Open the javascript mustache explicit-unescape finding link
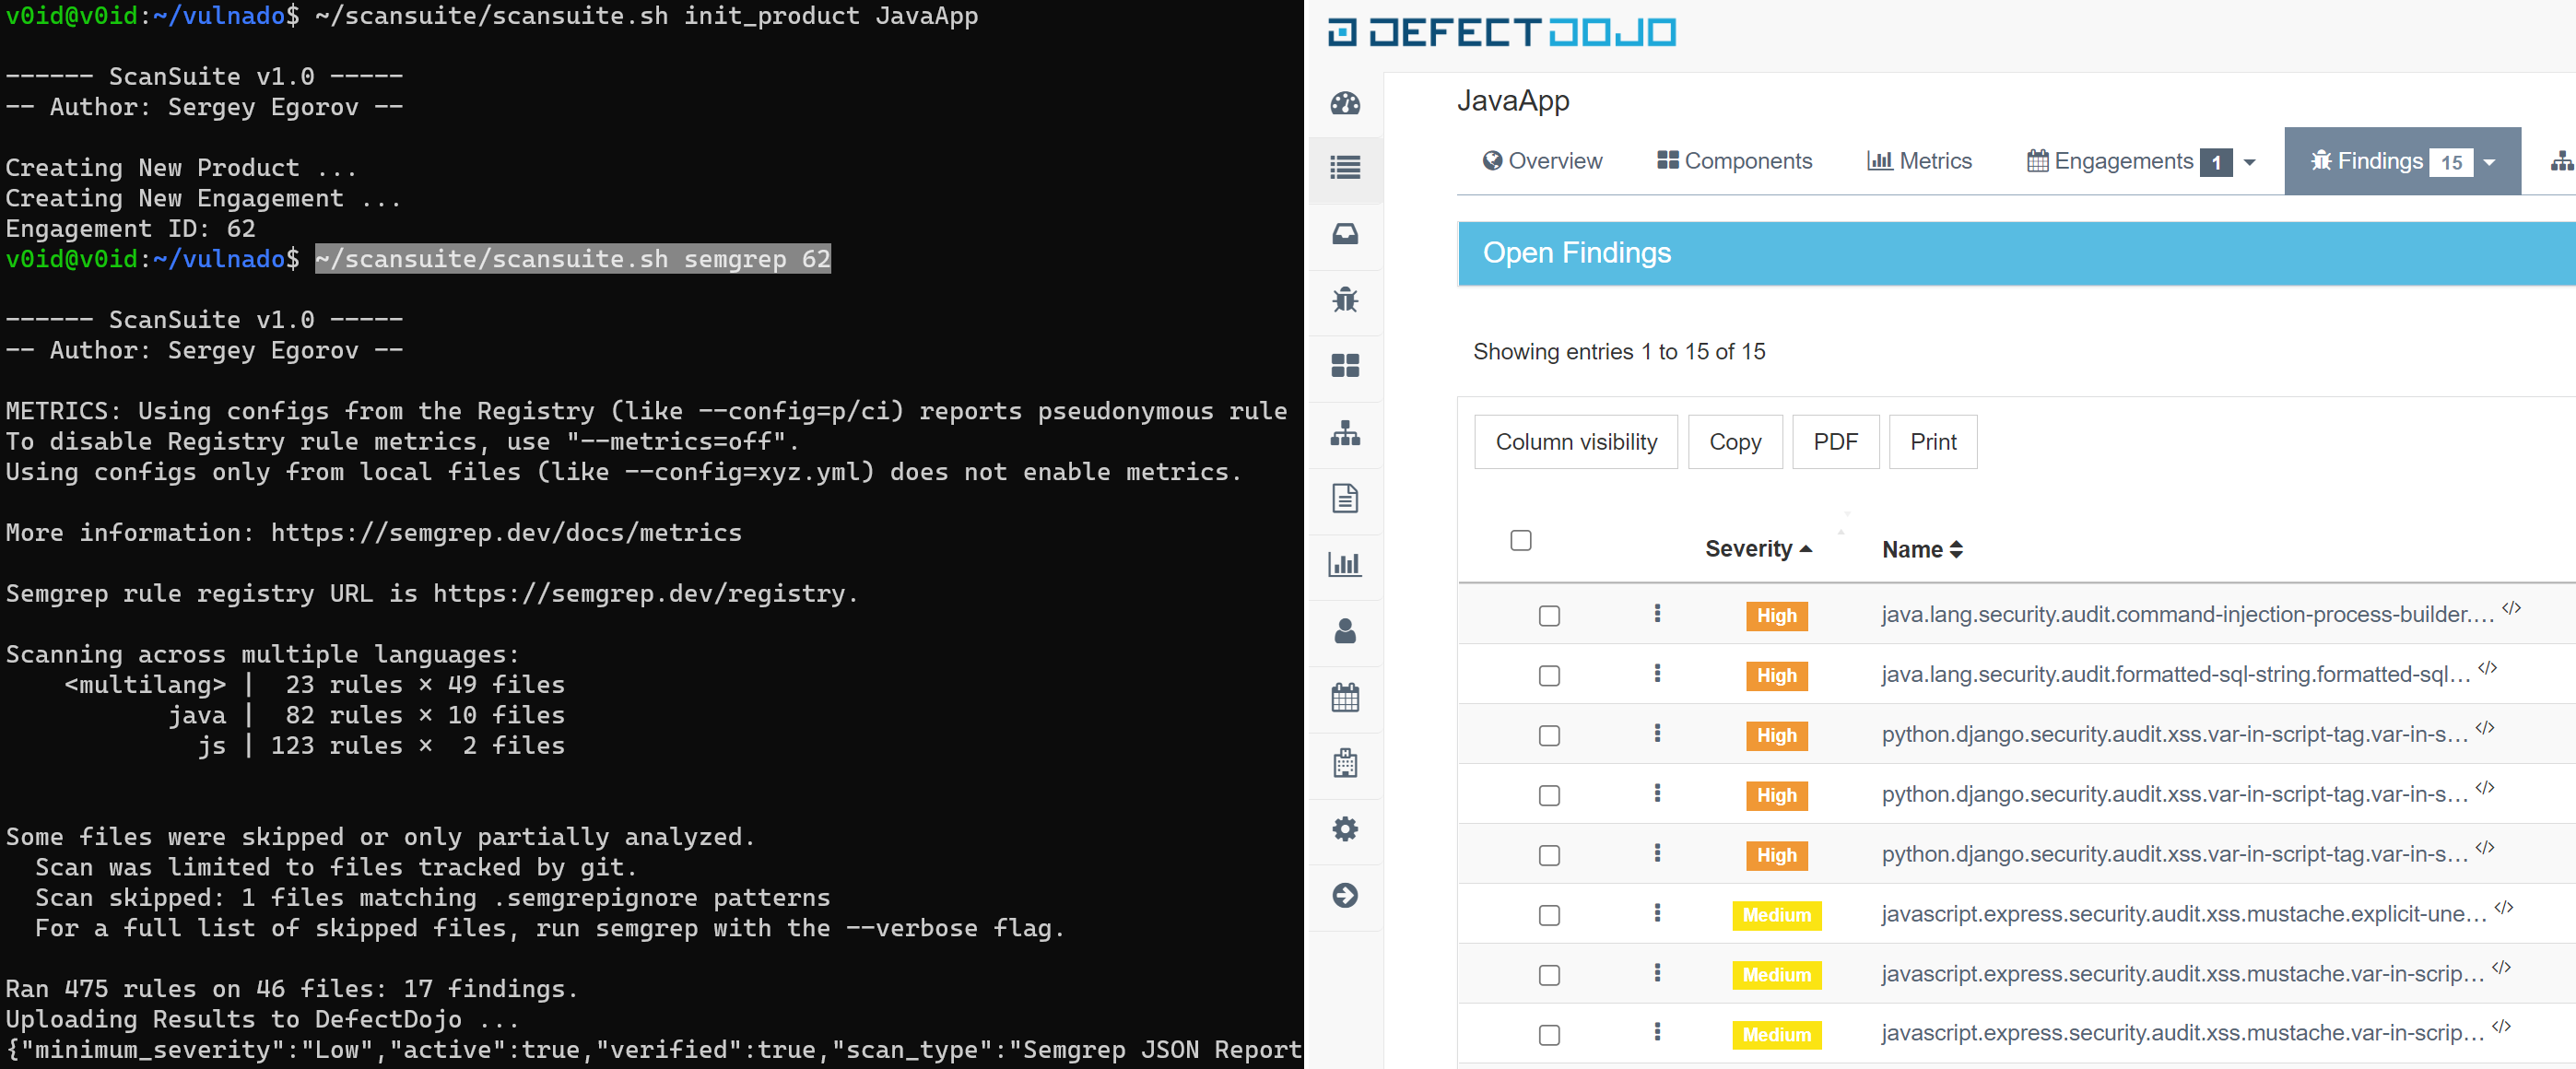The image size is (2576, 1069). click(2182, 914)
